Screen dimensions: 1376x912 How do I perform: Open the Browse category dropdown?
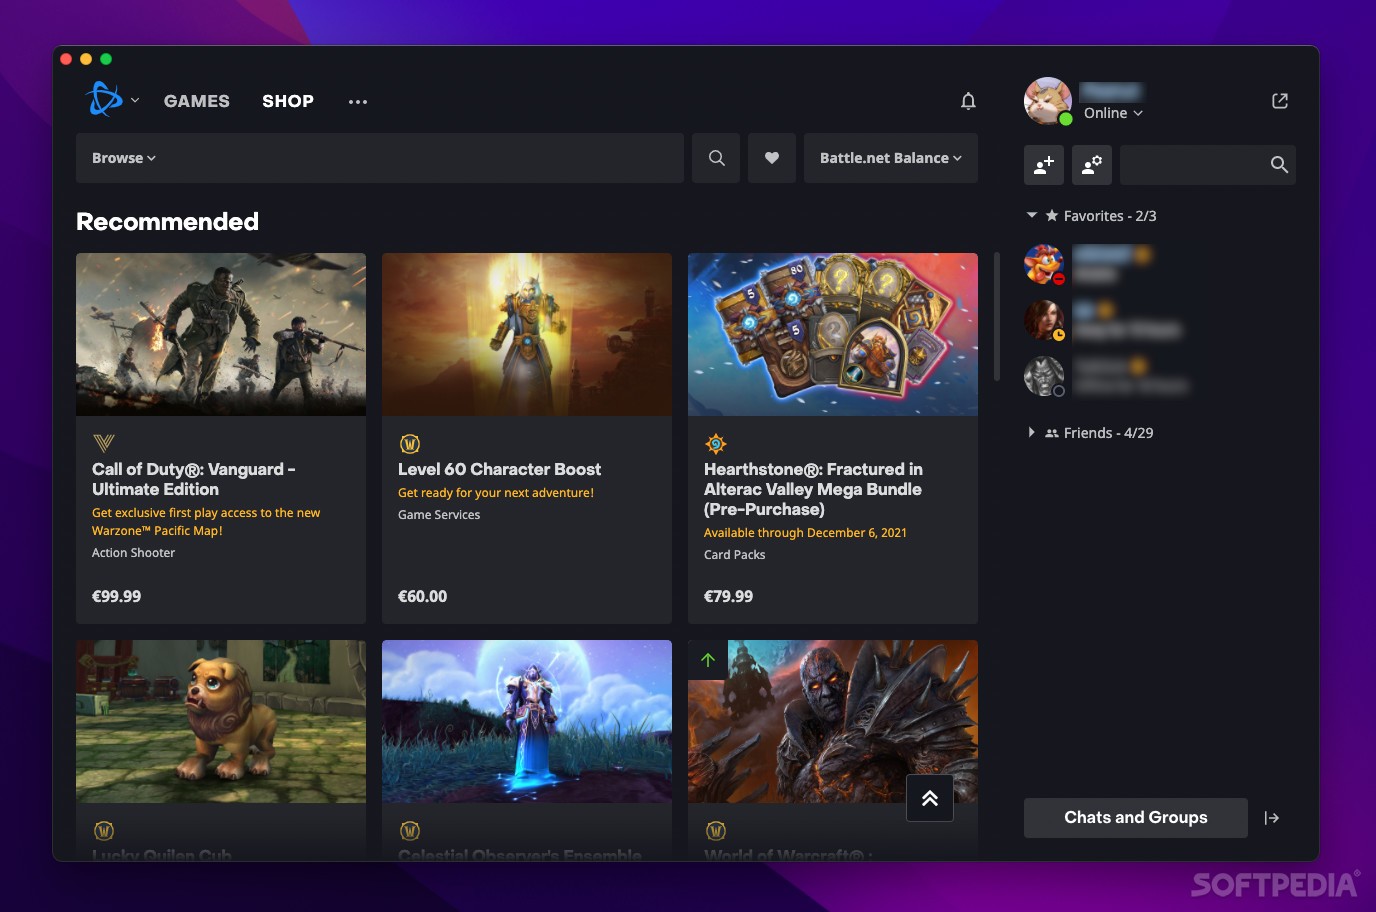(x=122, y=157)
